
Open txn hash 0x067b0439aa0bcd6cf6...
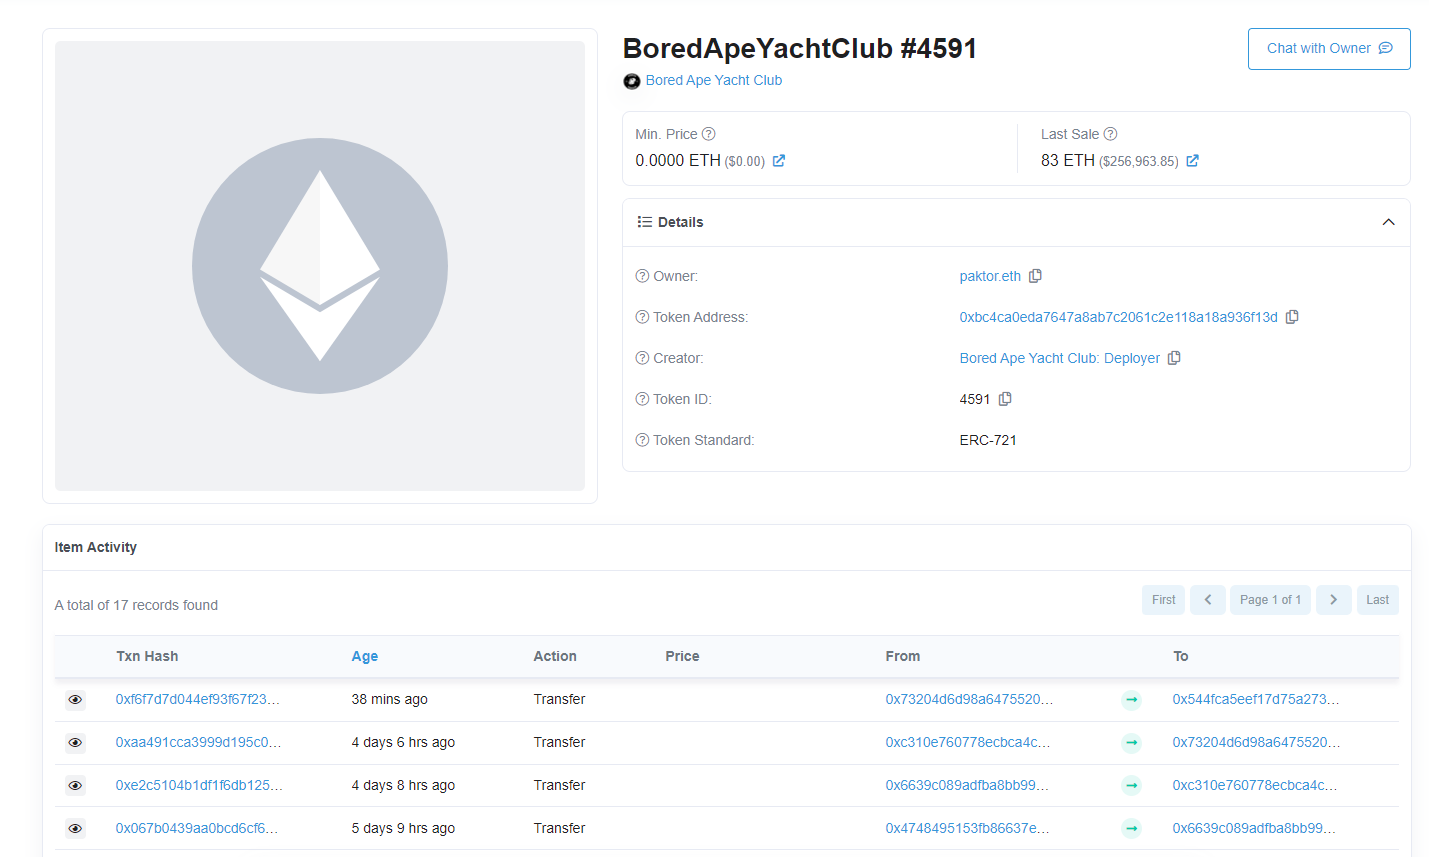pyautogui.click(x=197, y=828)
